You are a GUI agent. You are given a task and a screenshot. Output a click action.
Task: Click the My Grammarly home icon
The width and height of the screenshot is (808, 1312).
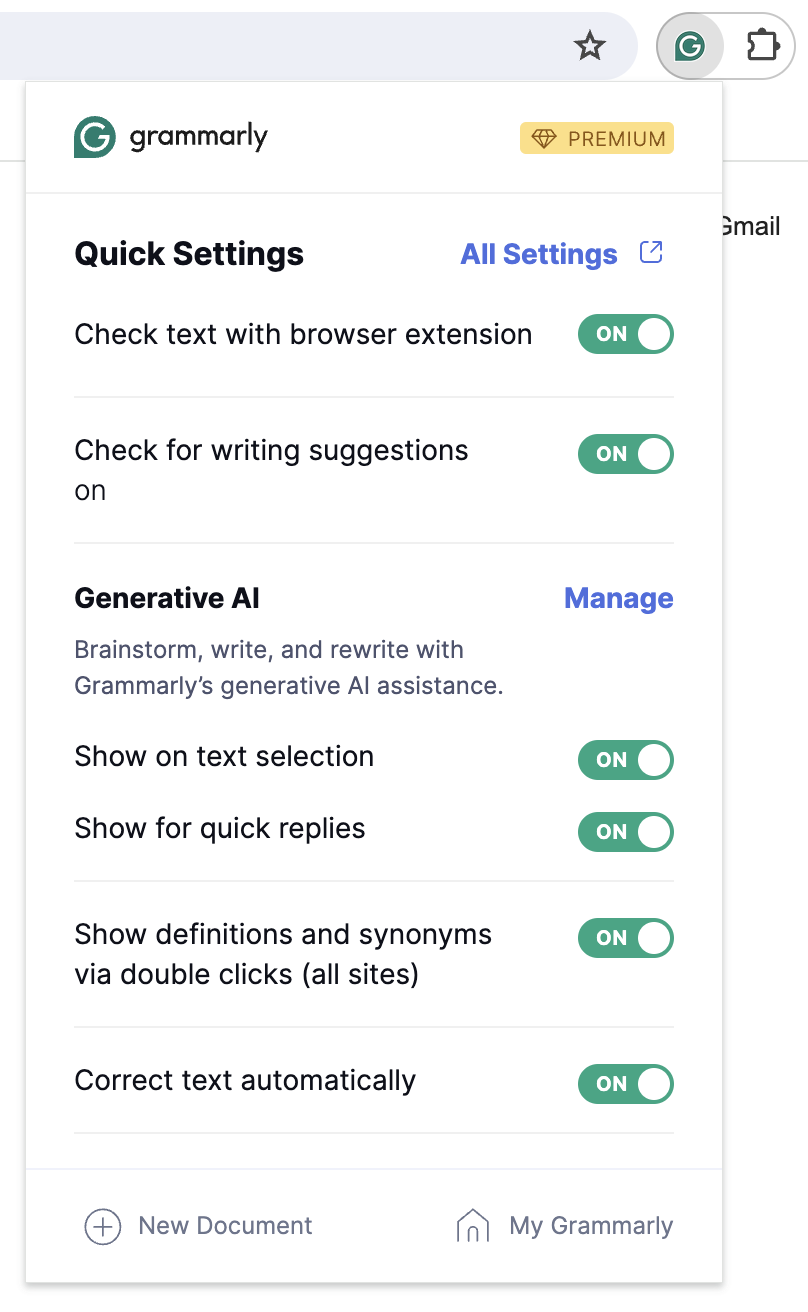[x=473, y=1226]
